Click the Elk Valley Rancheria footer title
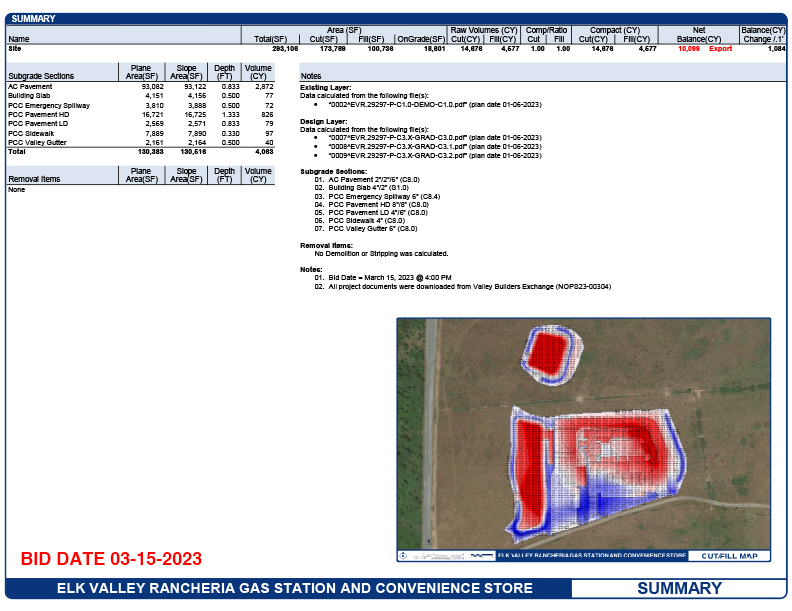Screen dimensions: 792x611 [x=294, y=588]
